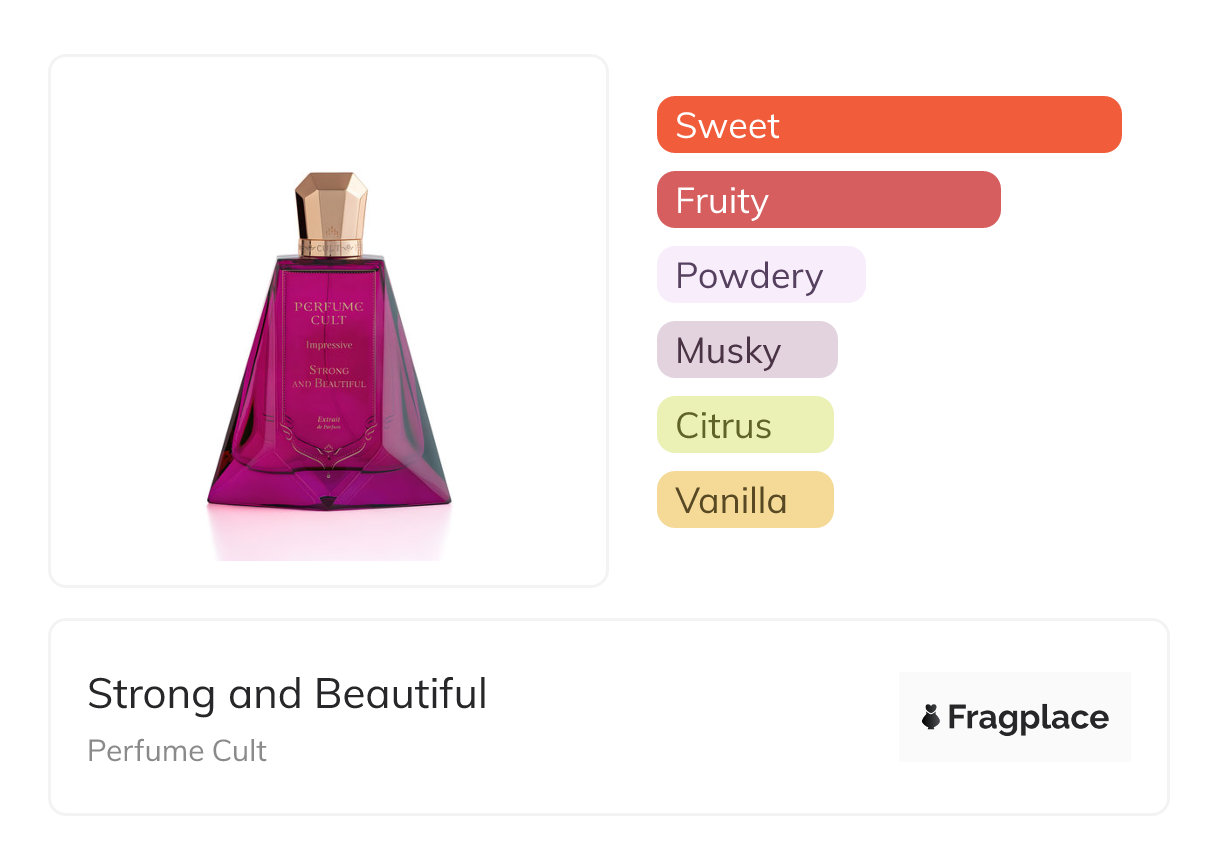Click the Fragplace wordmark text

coord(1028,718)
